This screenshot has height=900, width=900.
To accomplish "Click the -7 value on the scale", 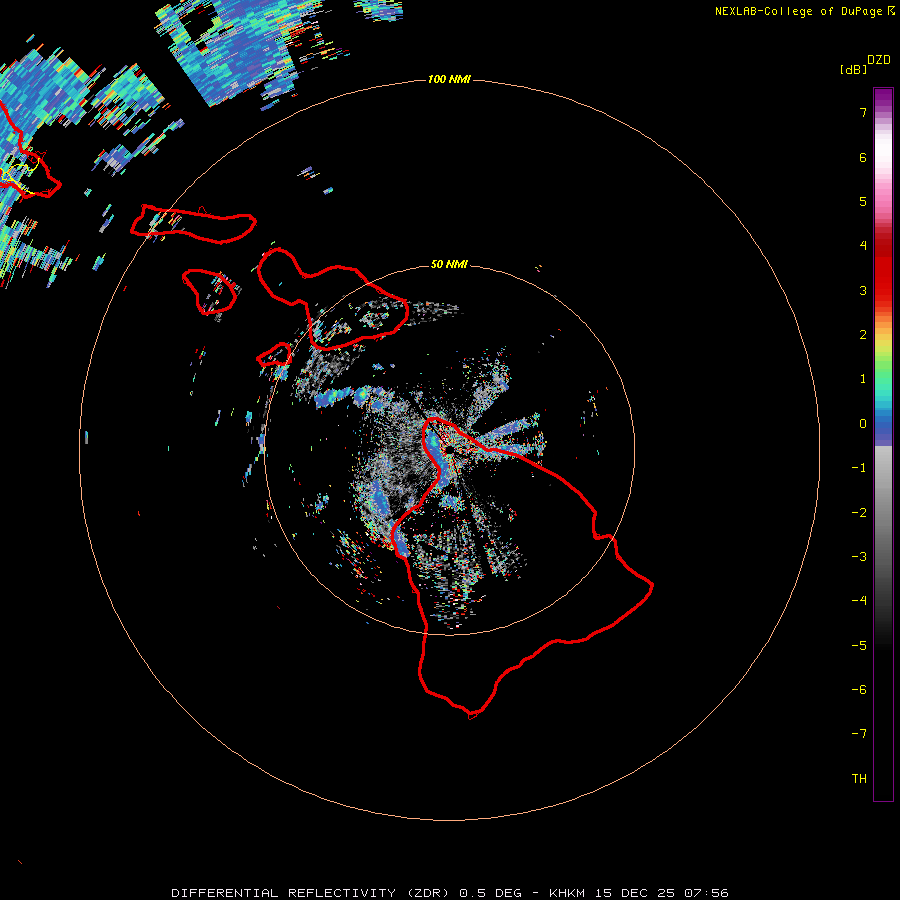I will tap(859, 734).
